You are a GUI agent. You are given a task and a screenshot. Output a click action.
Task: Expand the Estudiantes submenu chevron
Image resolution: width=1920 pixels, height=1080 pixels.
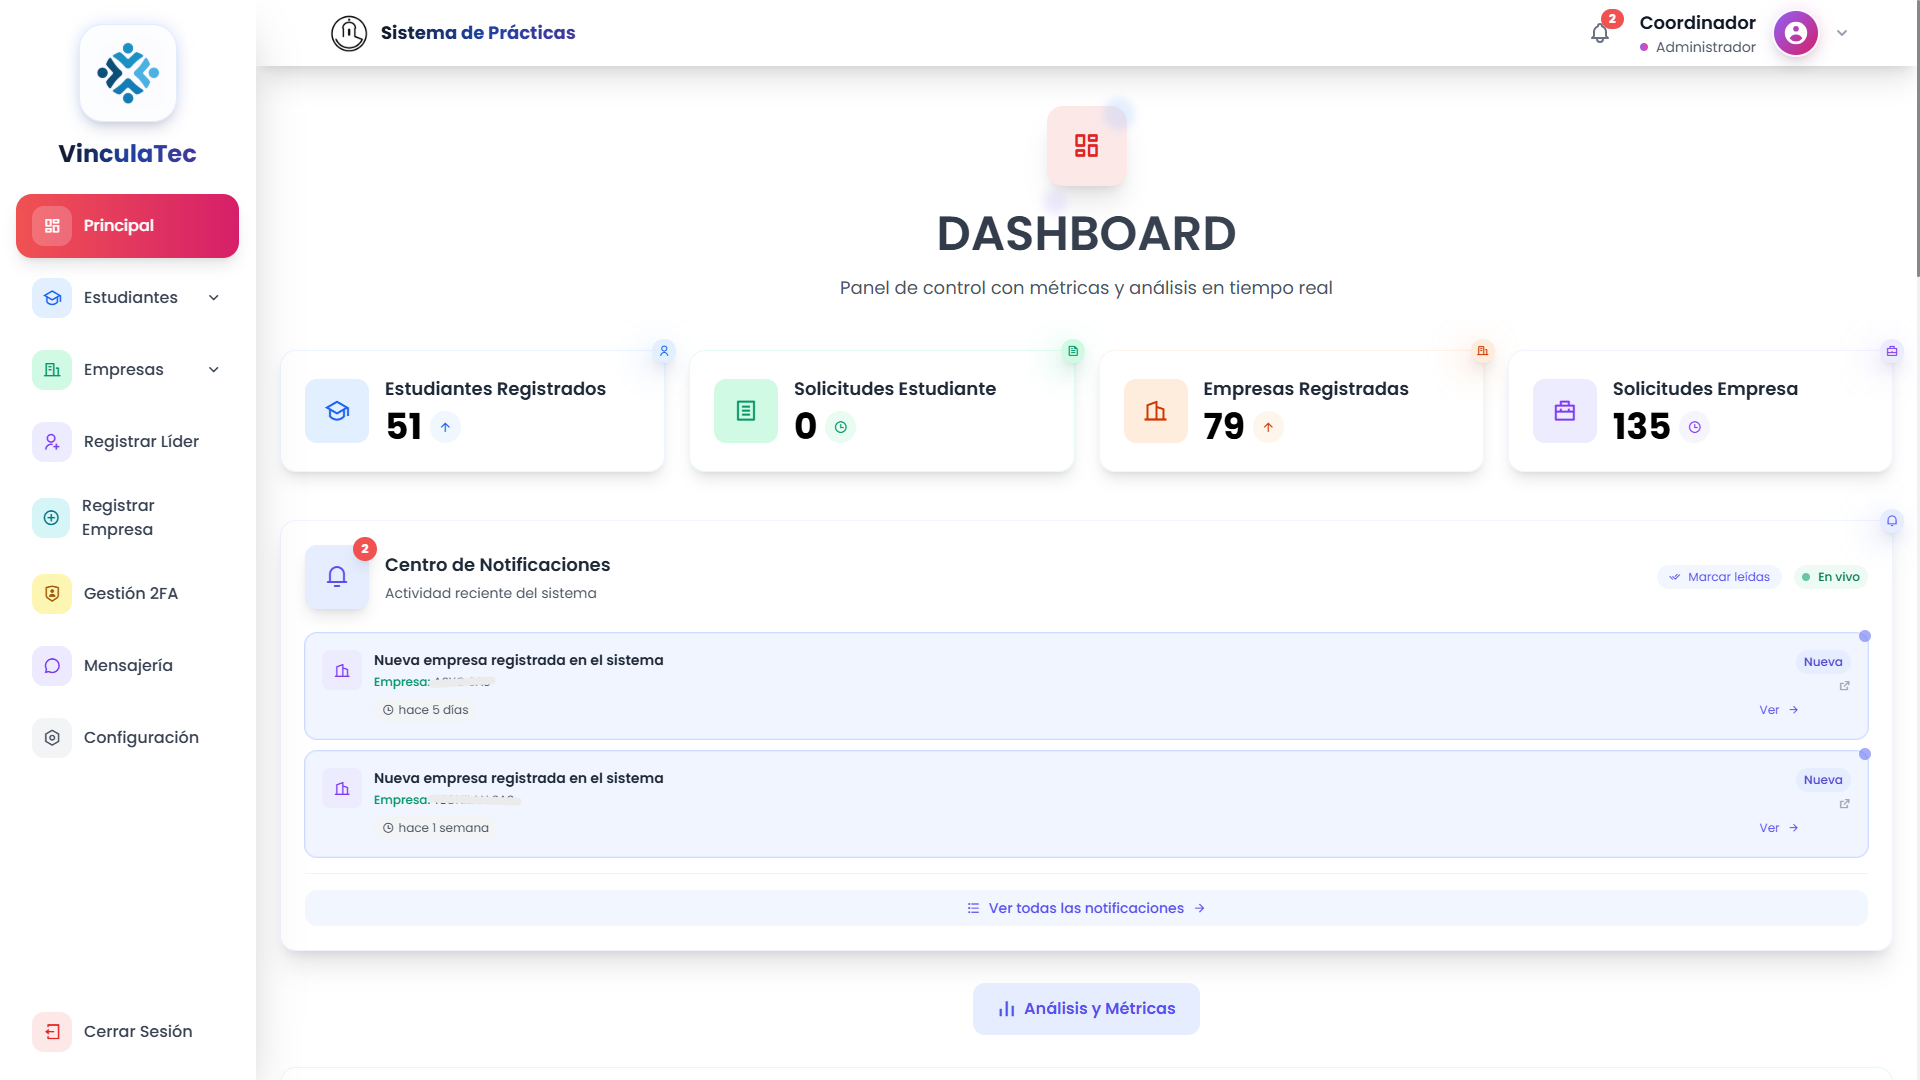click(213, 298)
